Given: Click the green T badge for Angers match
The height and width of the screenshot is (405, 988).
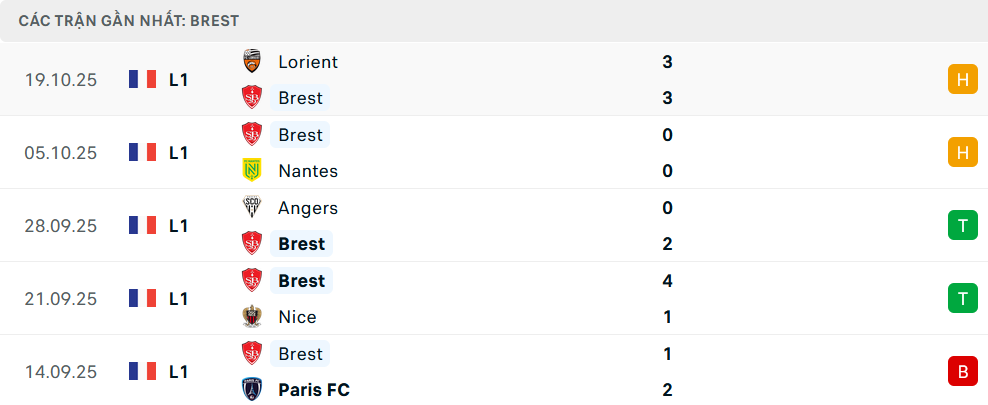Looking at the screenshot, I should (x=962, y=226).
